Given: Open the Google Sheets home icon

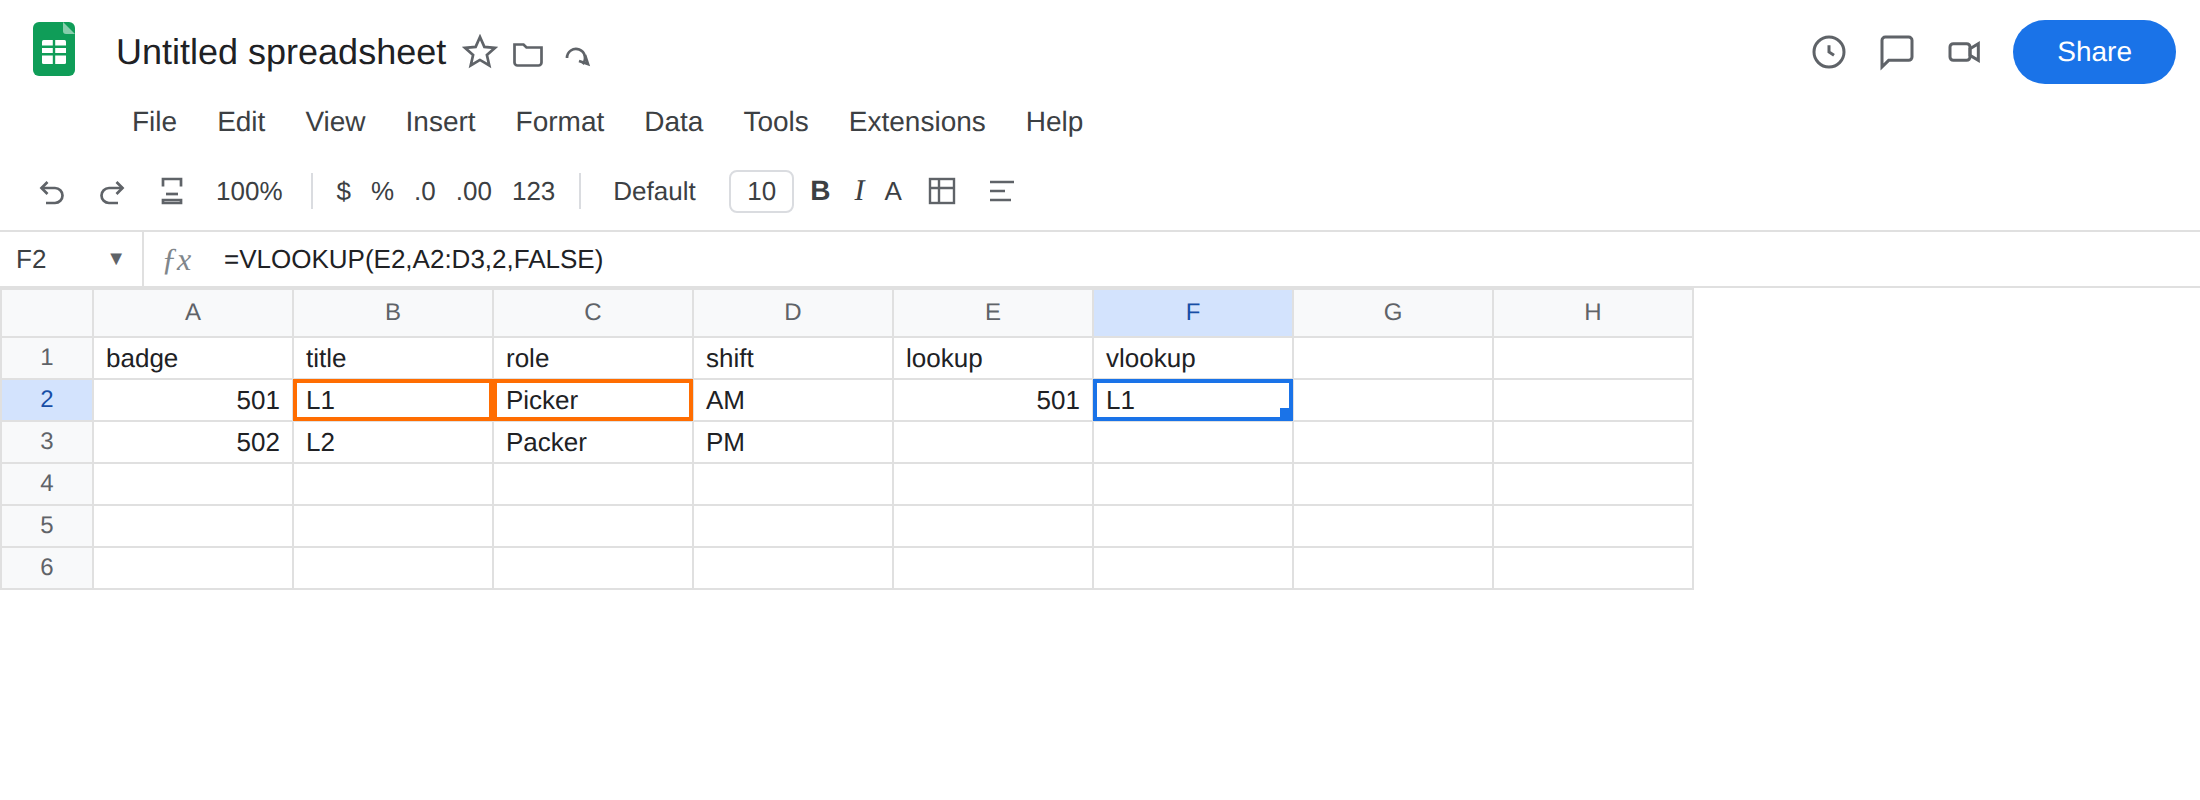Looking at the screenshot, I should (54, 49).
